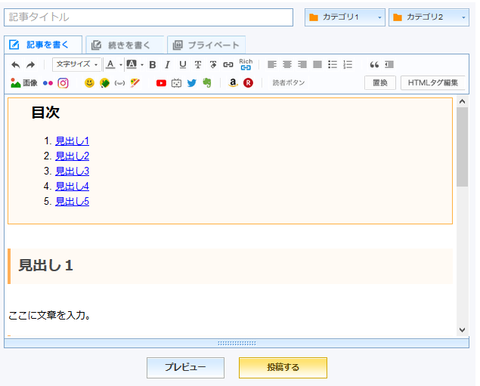The image size is (480, 386).
Task: Click the indent icon
Action: point(389,65)
